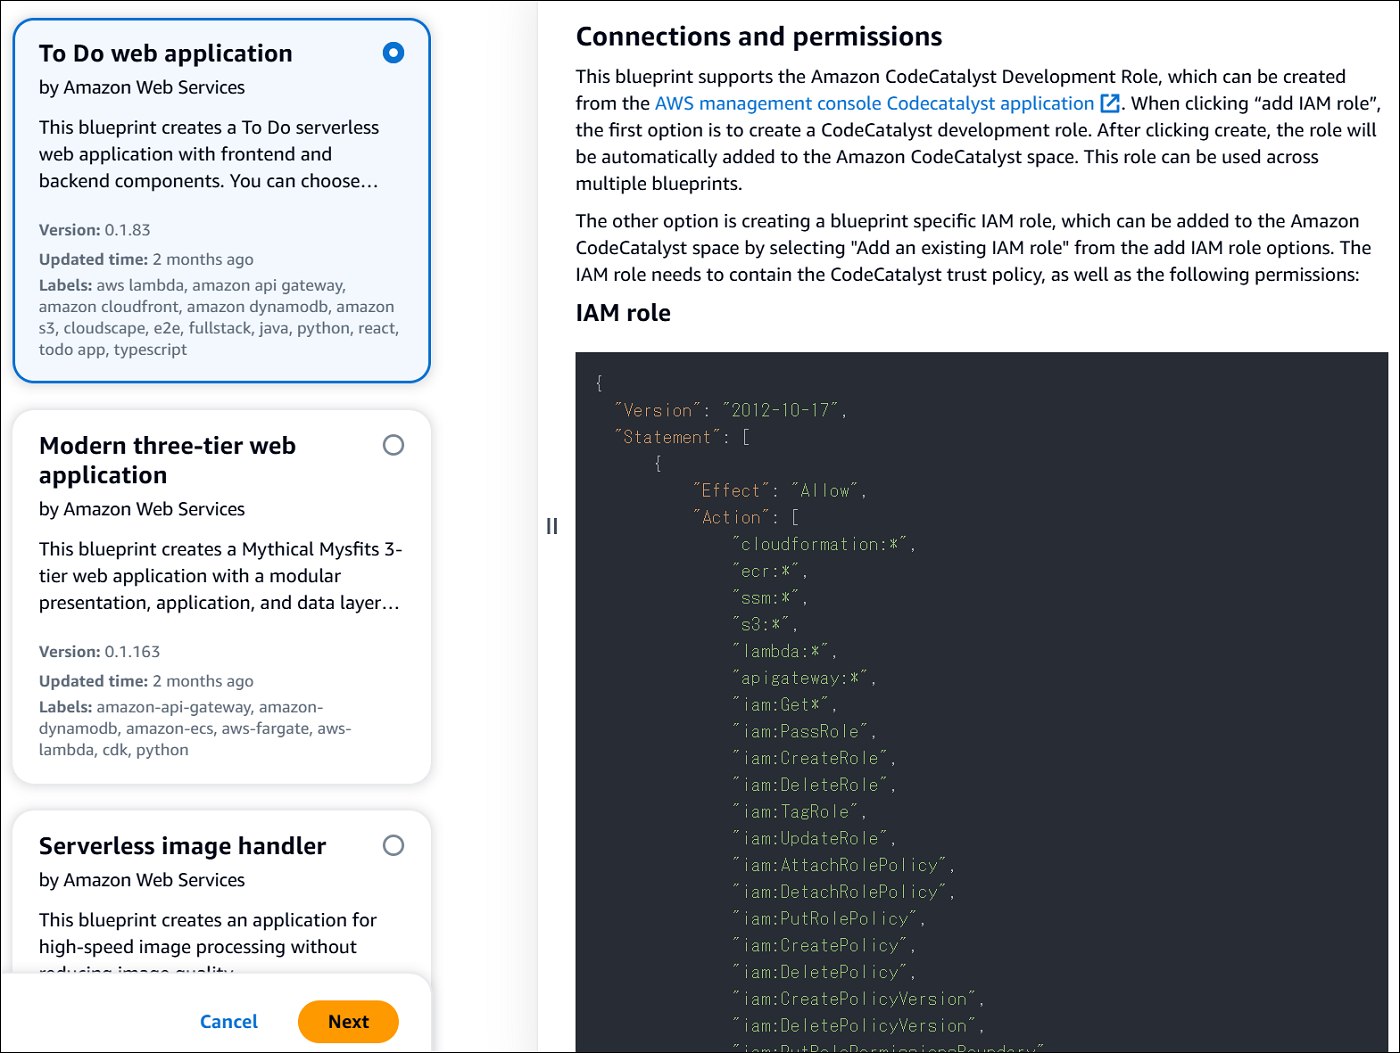Click the split panel resize handle

pyautogui.click(x=552, y=526)
